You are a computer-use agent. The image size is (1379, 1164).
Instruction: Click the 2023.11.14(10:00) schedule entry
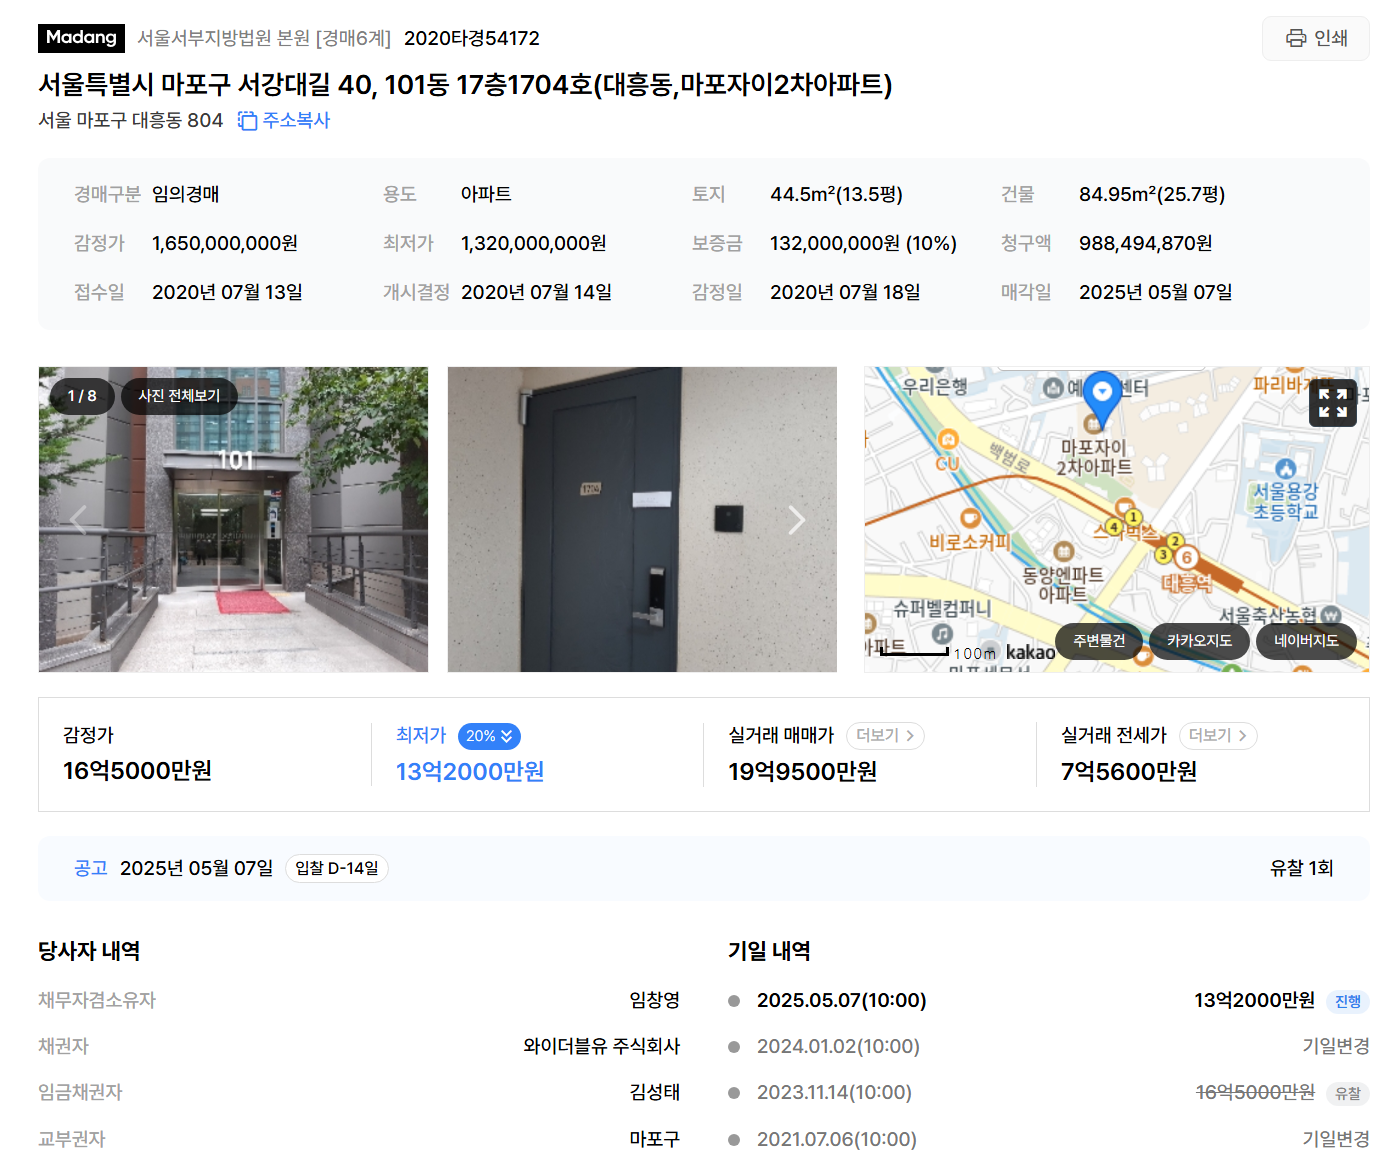[x=834, y=1092]
